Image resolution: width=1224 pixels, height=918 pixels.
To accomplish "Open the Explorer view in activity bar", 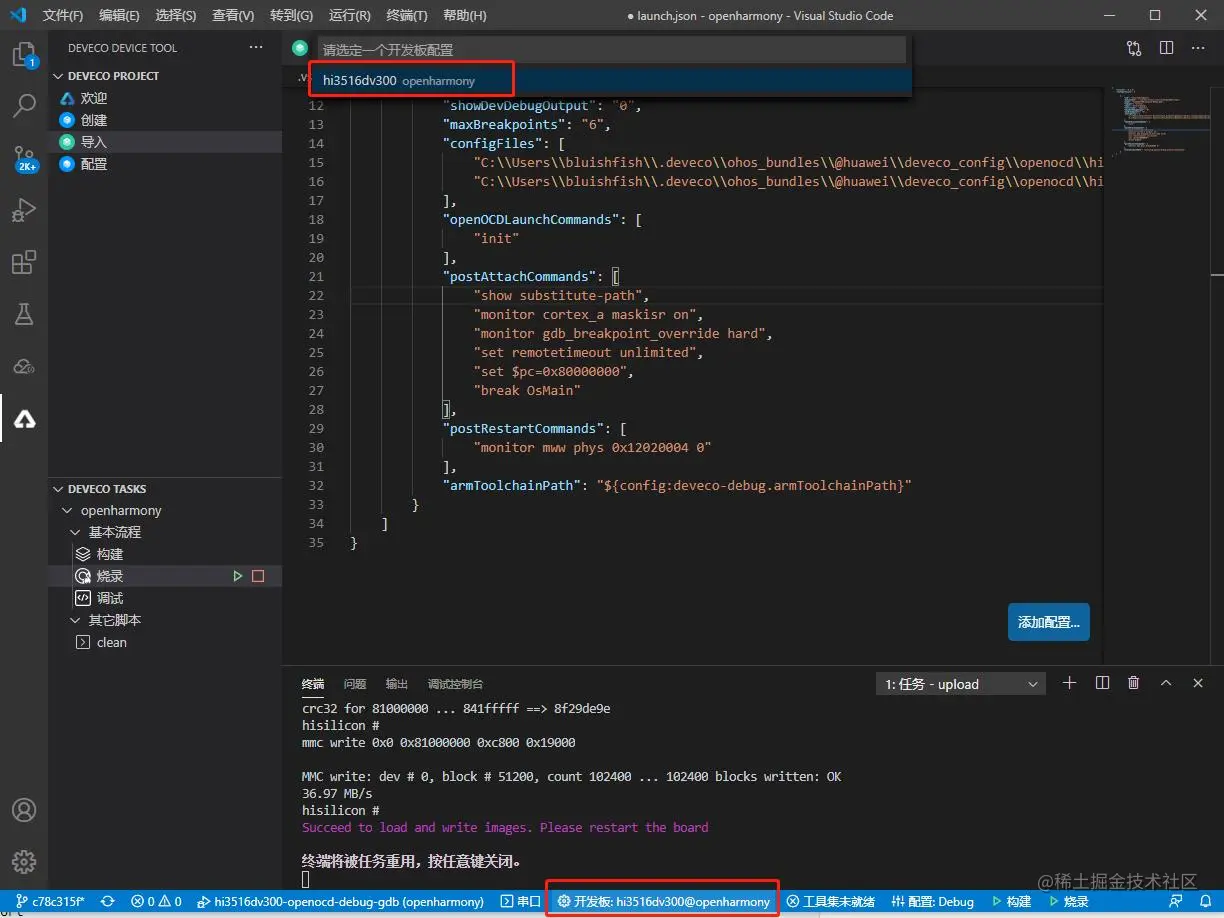I will pos(24,55).
